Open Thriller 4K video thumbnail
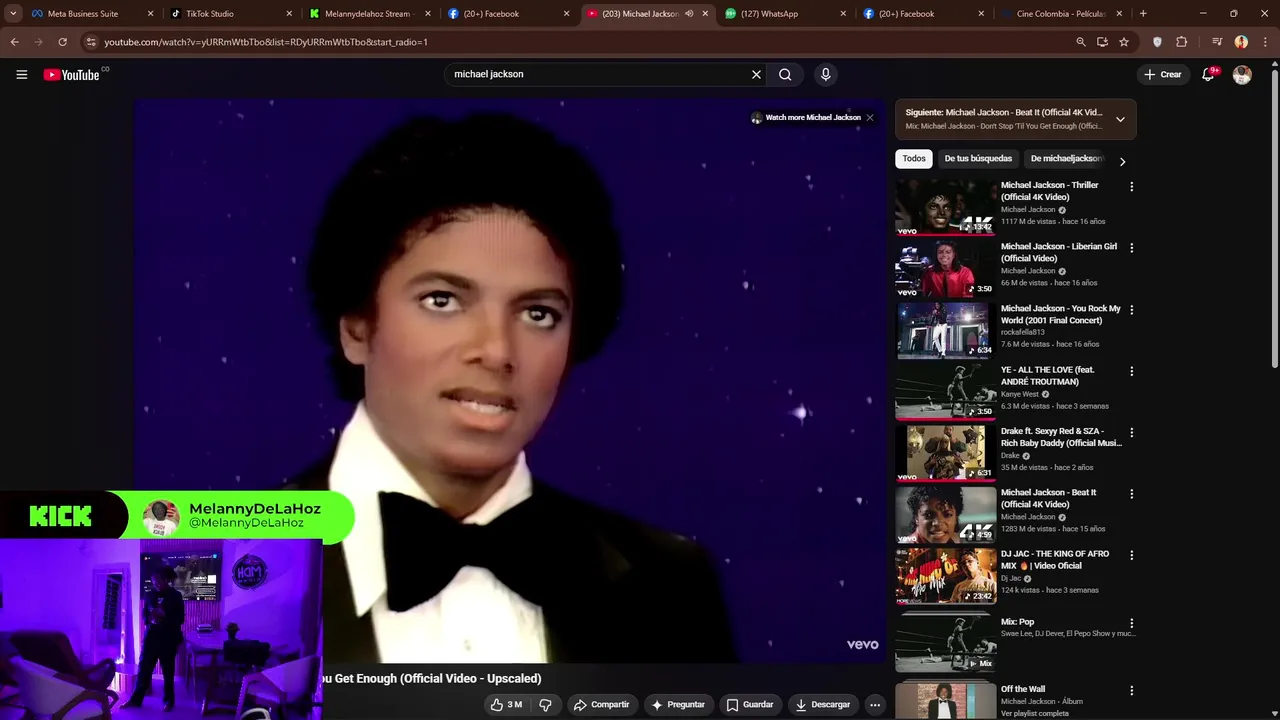This screenshot has height=720, width=1280. click(945, 207)
